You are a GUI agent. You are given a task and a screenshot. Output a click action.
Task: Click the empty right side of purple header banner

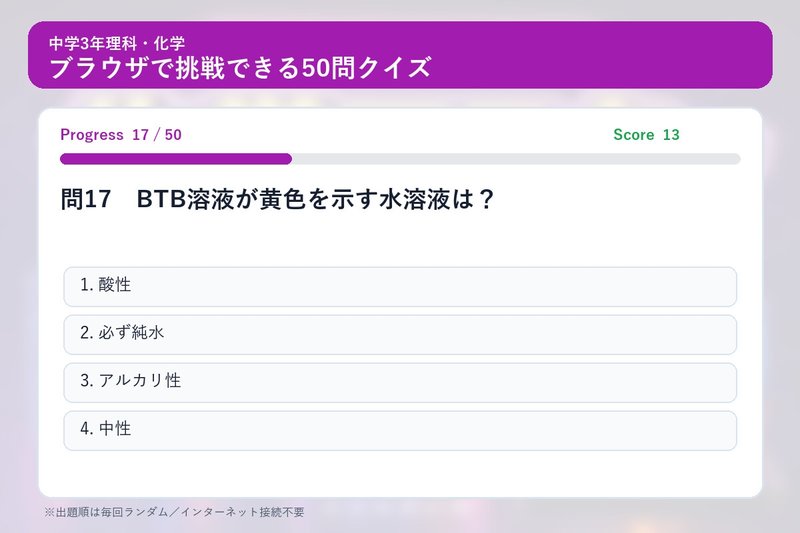coord(602,55)
